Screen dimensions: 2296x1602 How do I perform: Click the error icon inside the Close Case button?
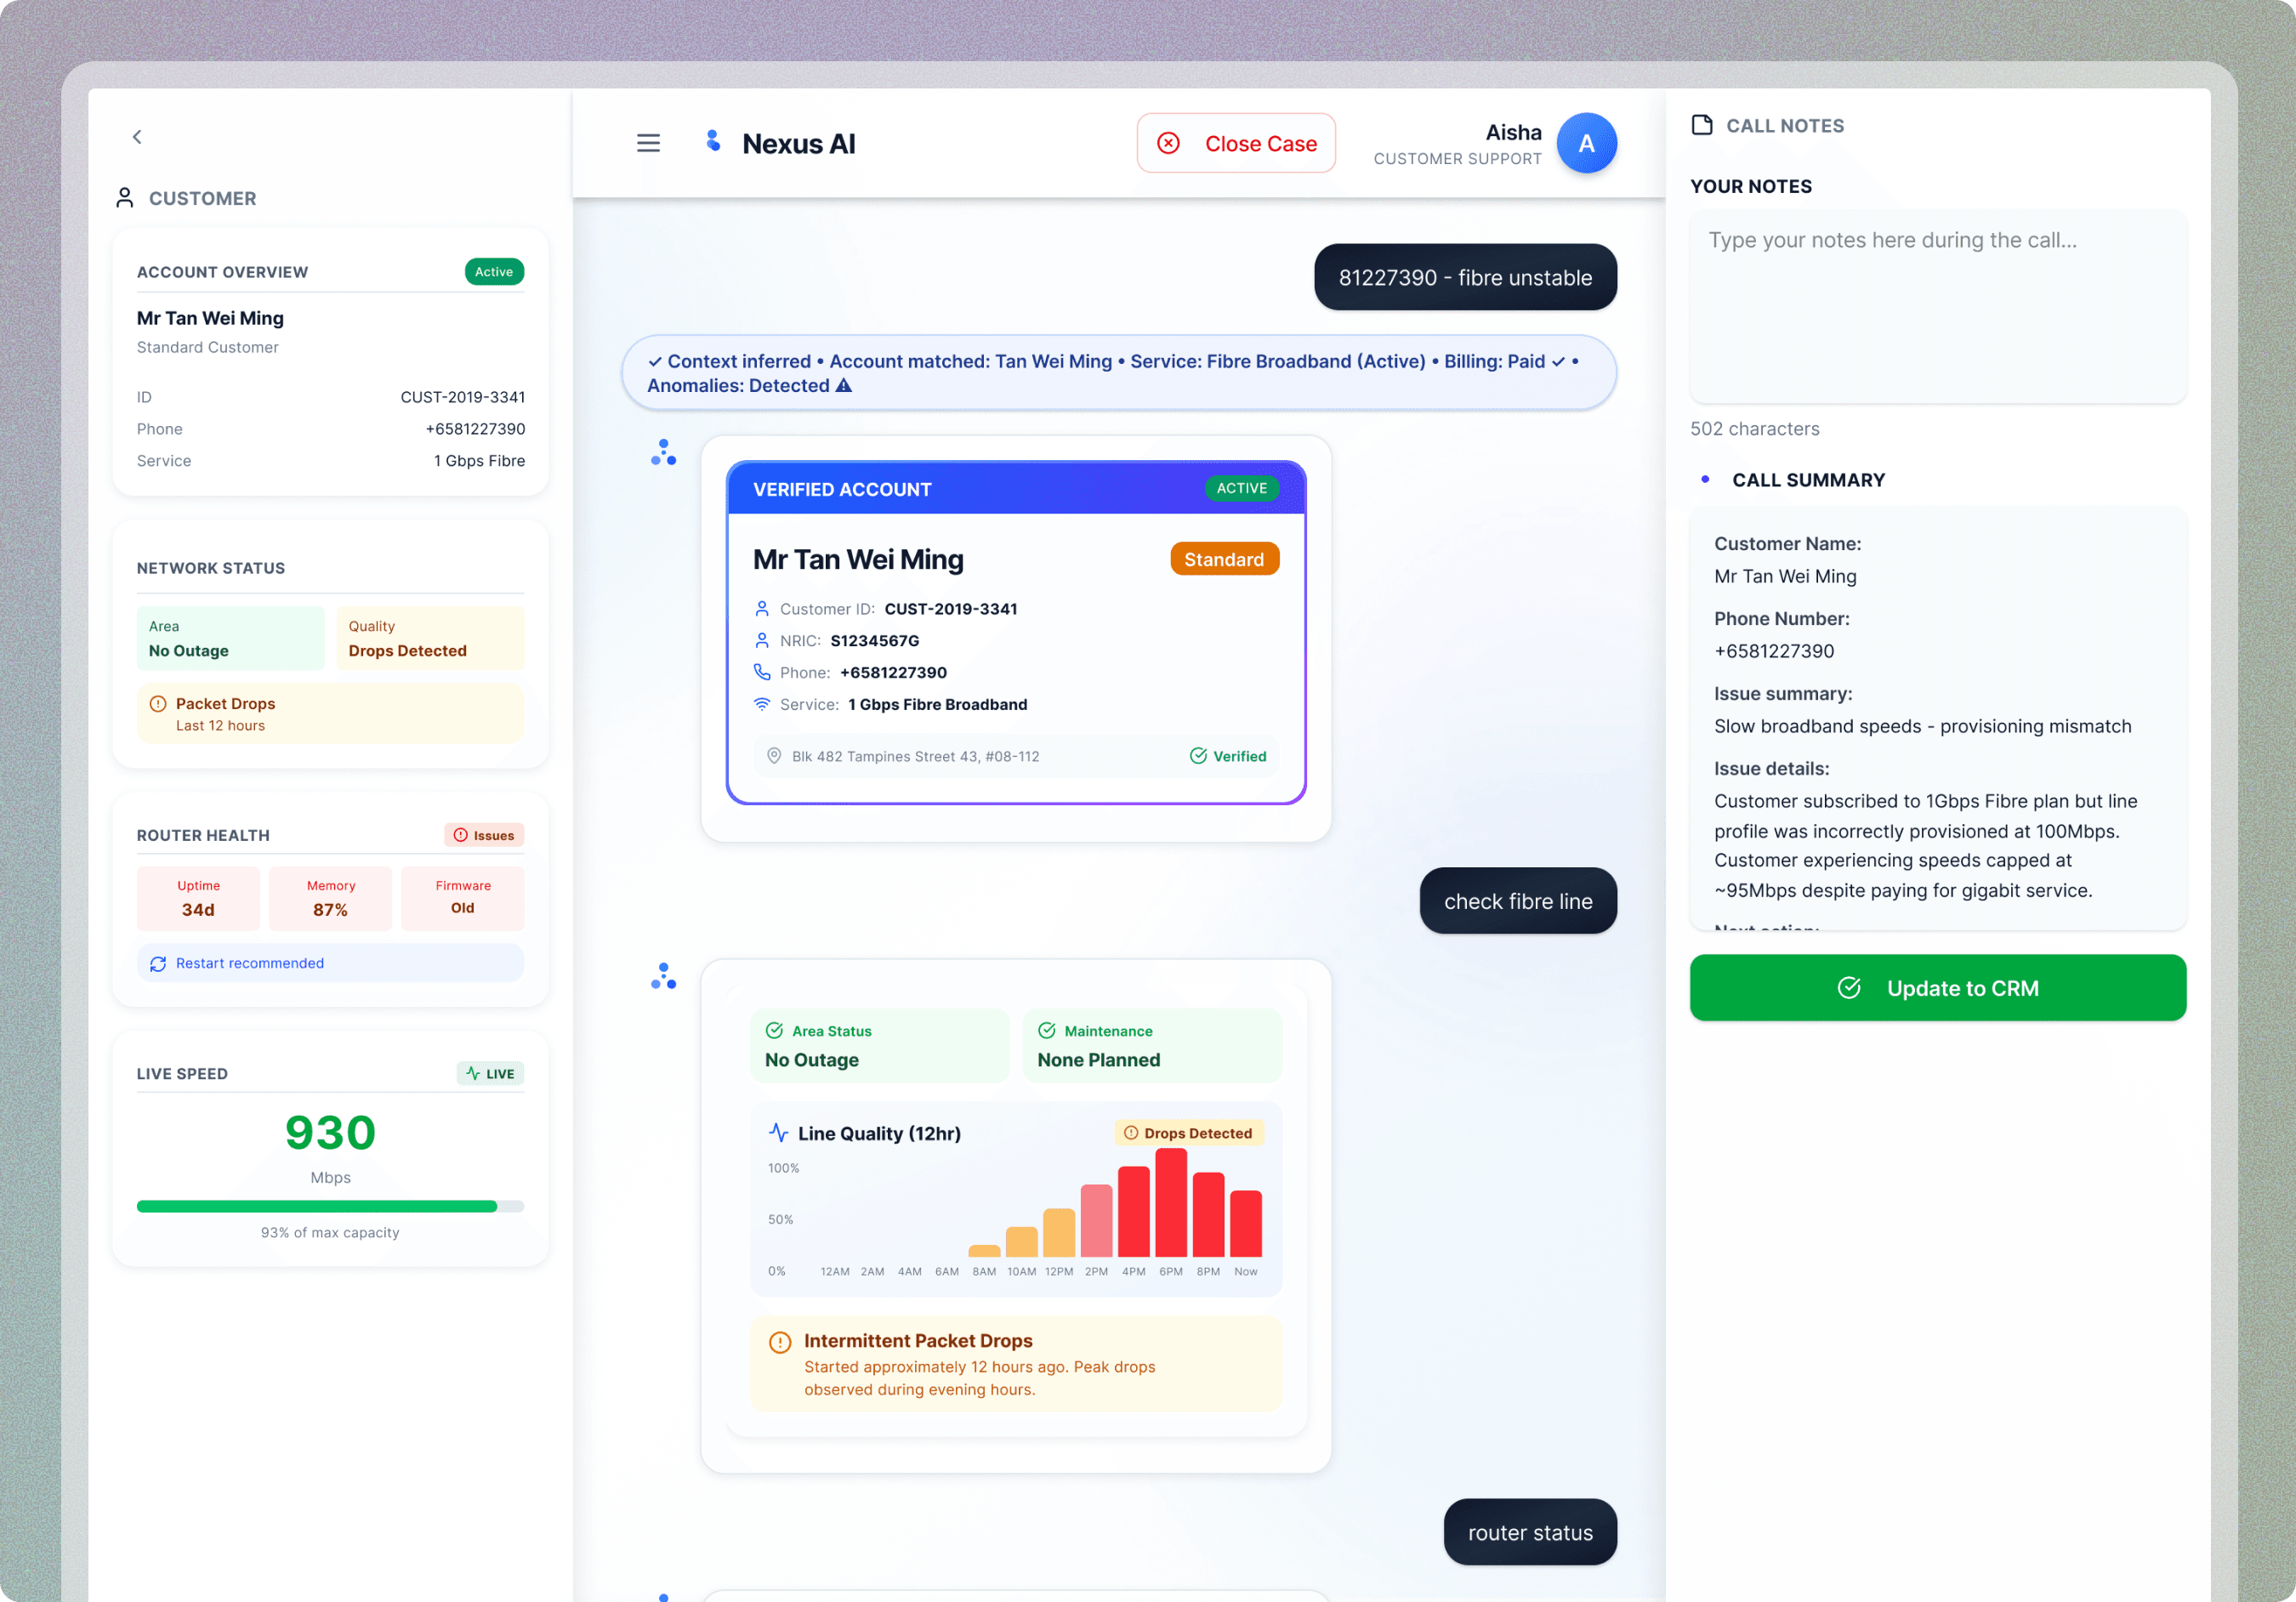tap(1168, 143)
